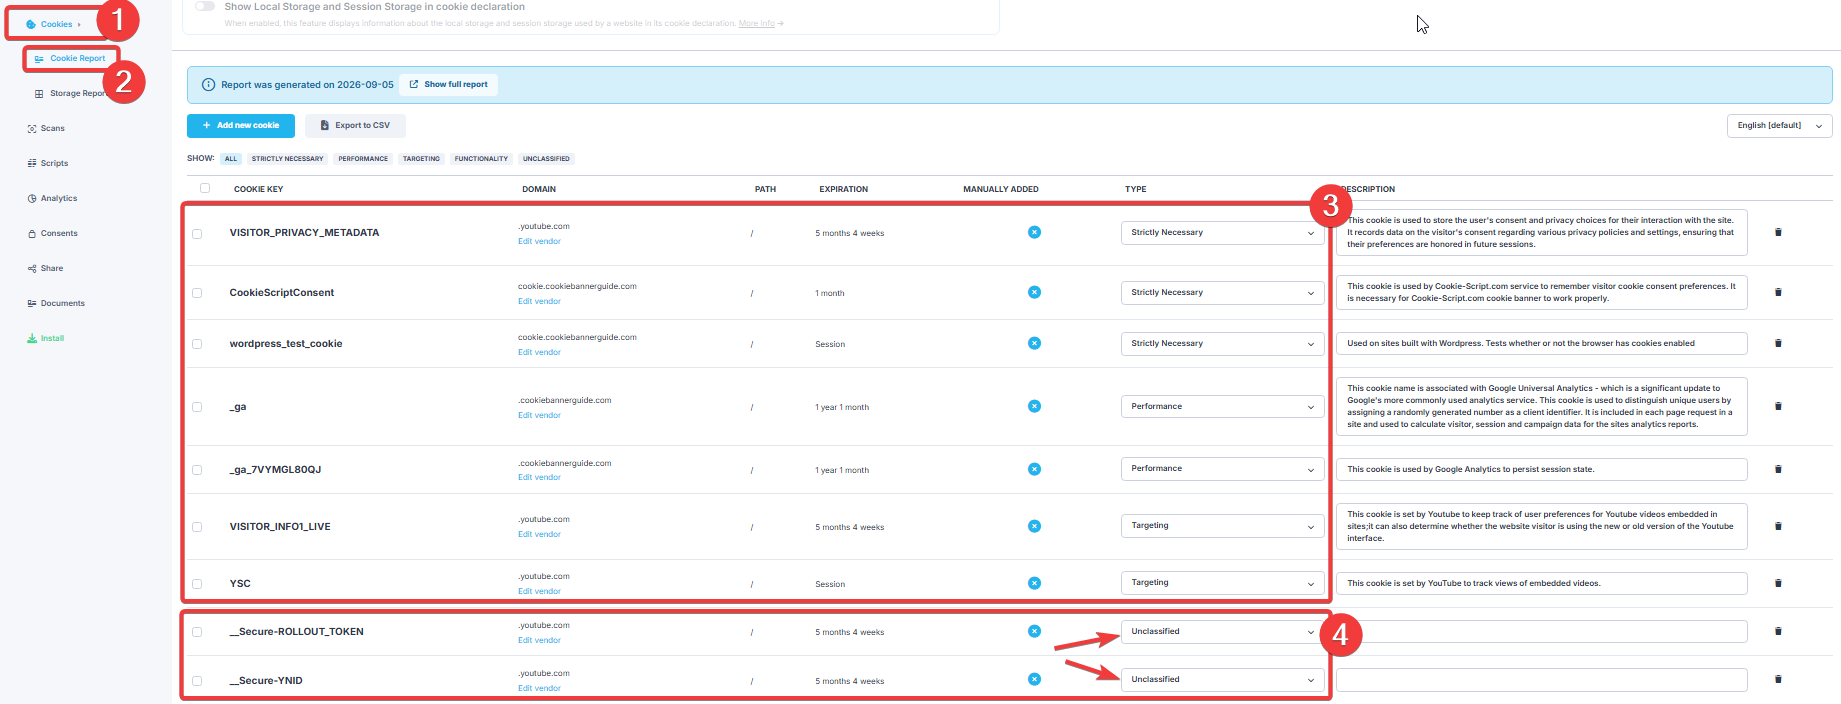Click manually-added X icon for __Secure-YNID
The height and width of the screenshot is (704, 1841).
[x=1034, y=679]
